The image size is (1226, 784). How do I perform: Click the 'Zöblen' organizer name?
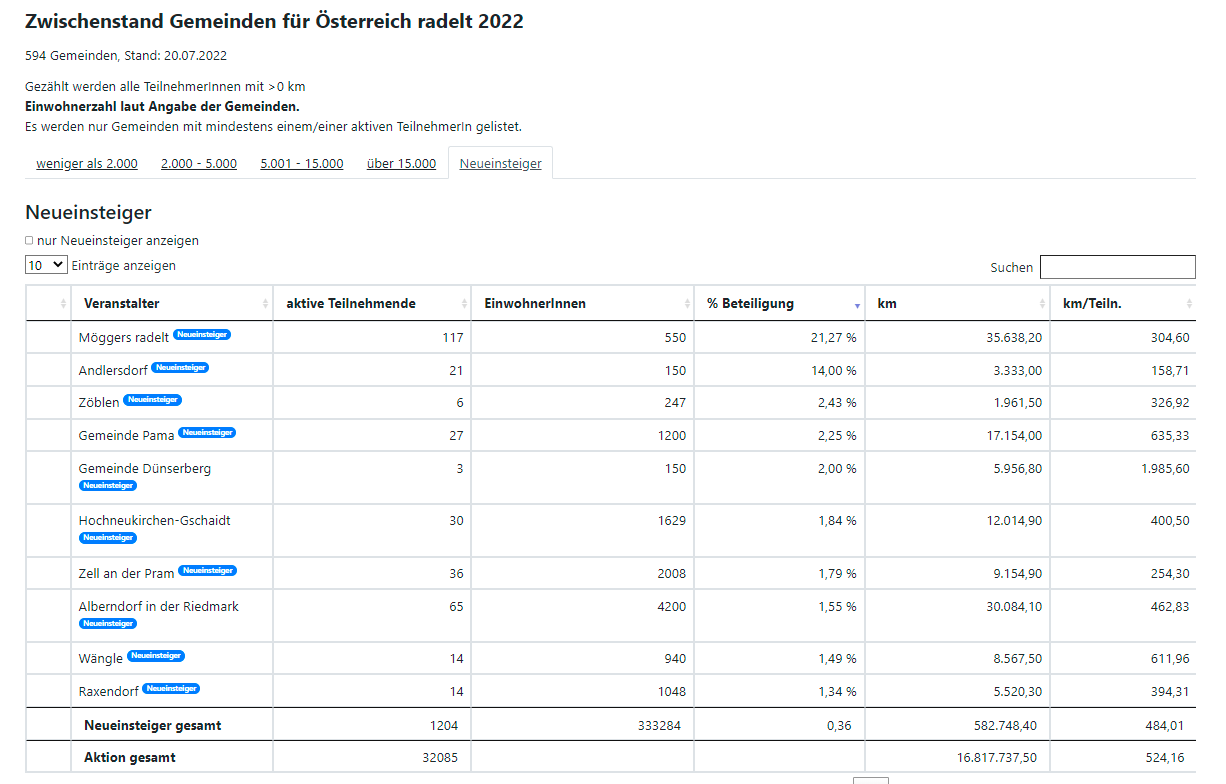[x=99, y=403]
